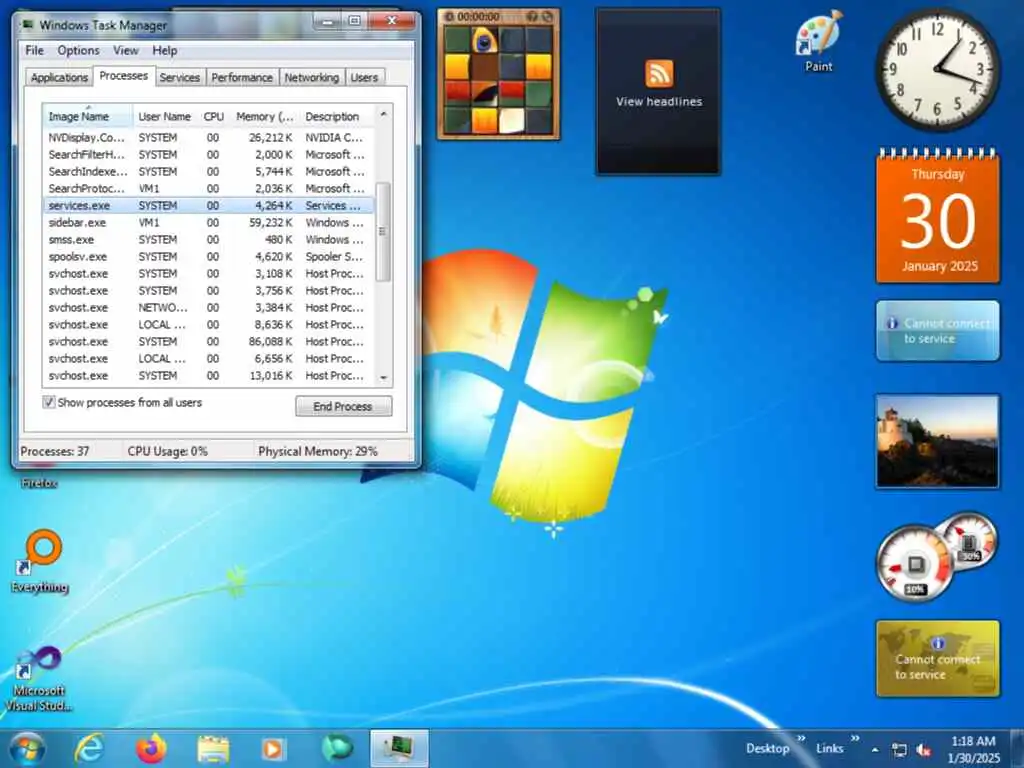Sort by the Description column header
Image resolution: width=1024 pixels, height=768 pixels.
337,116
